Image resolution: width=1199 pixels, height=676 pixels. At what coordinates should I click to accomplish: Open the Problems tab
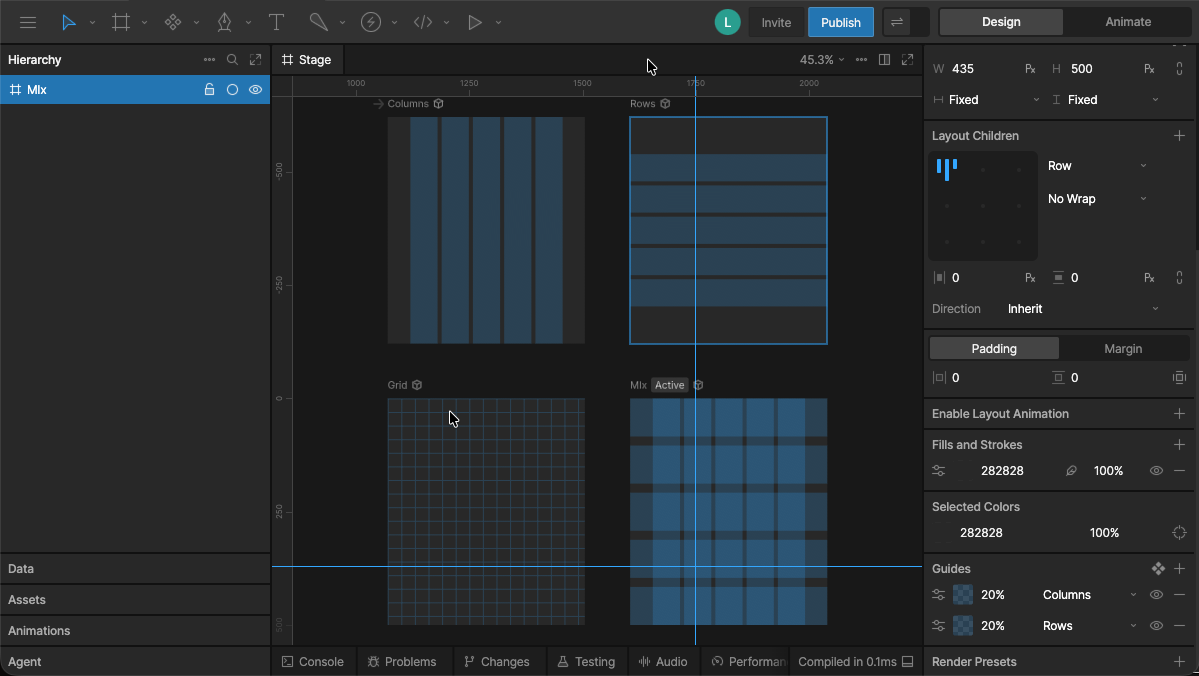coord(402,662)
